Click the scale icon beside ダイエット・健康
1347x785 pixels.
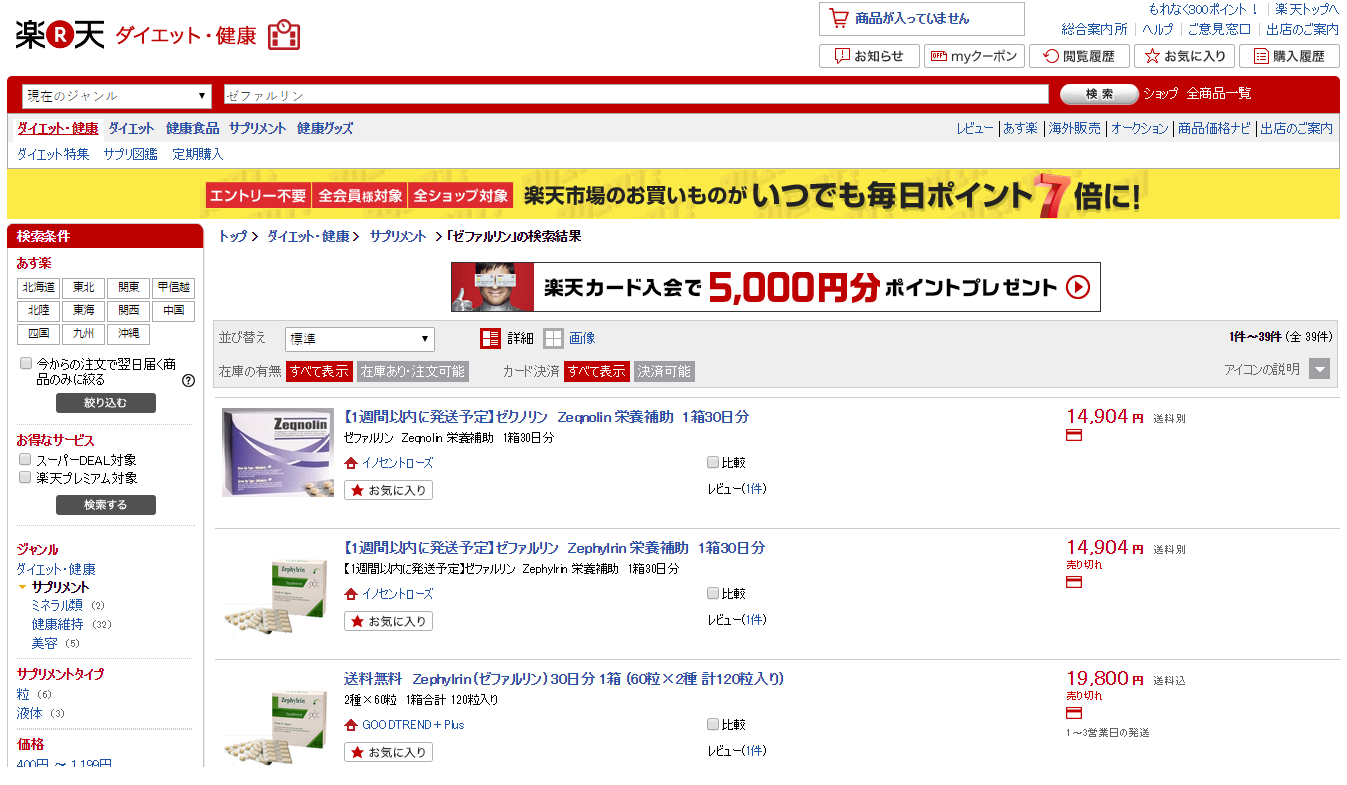tap(284, 35)
